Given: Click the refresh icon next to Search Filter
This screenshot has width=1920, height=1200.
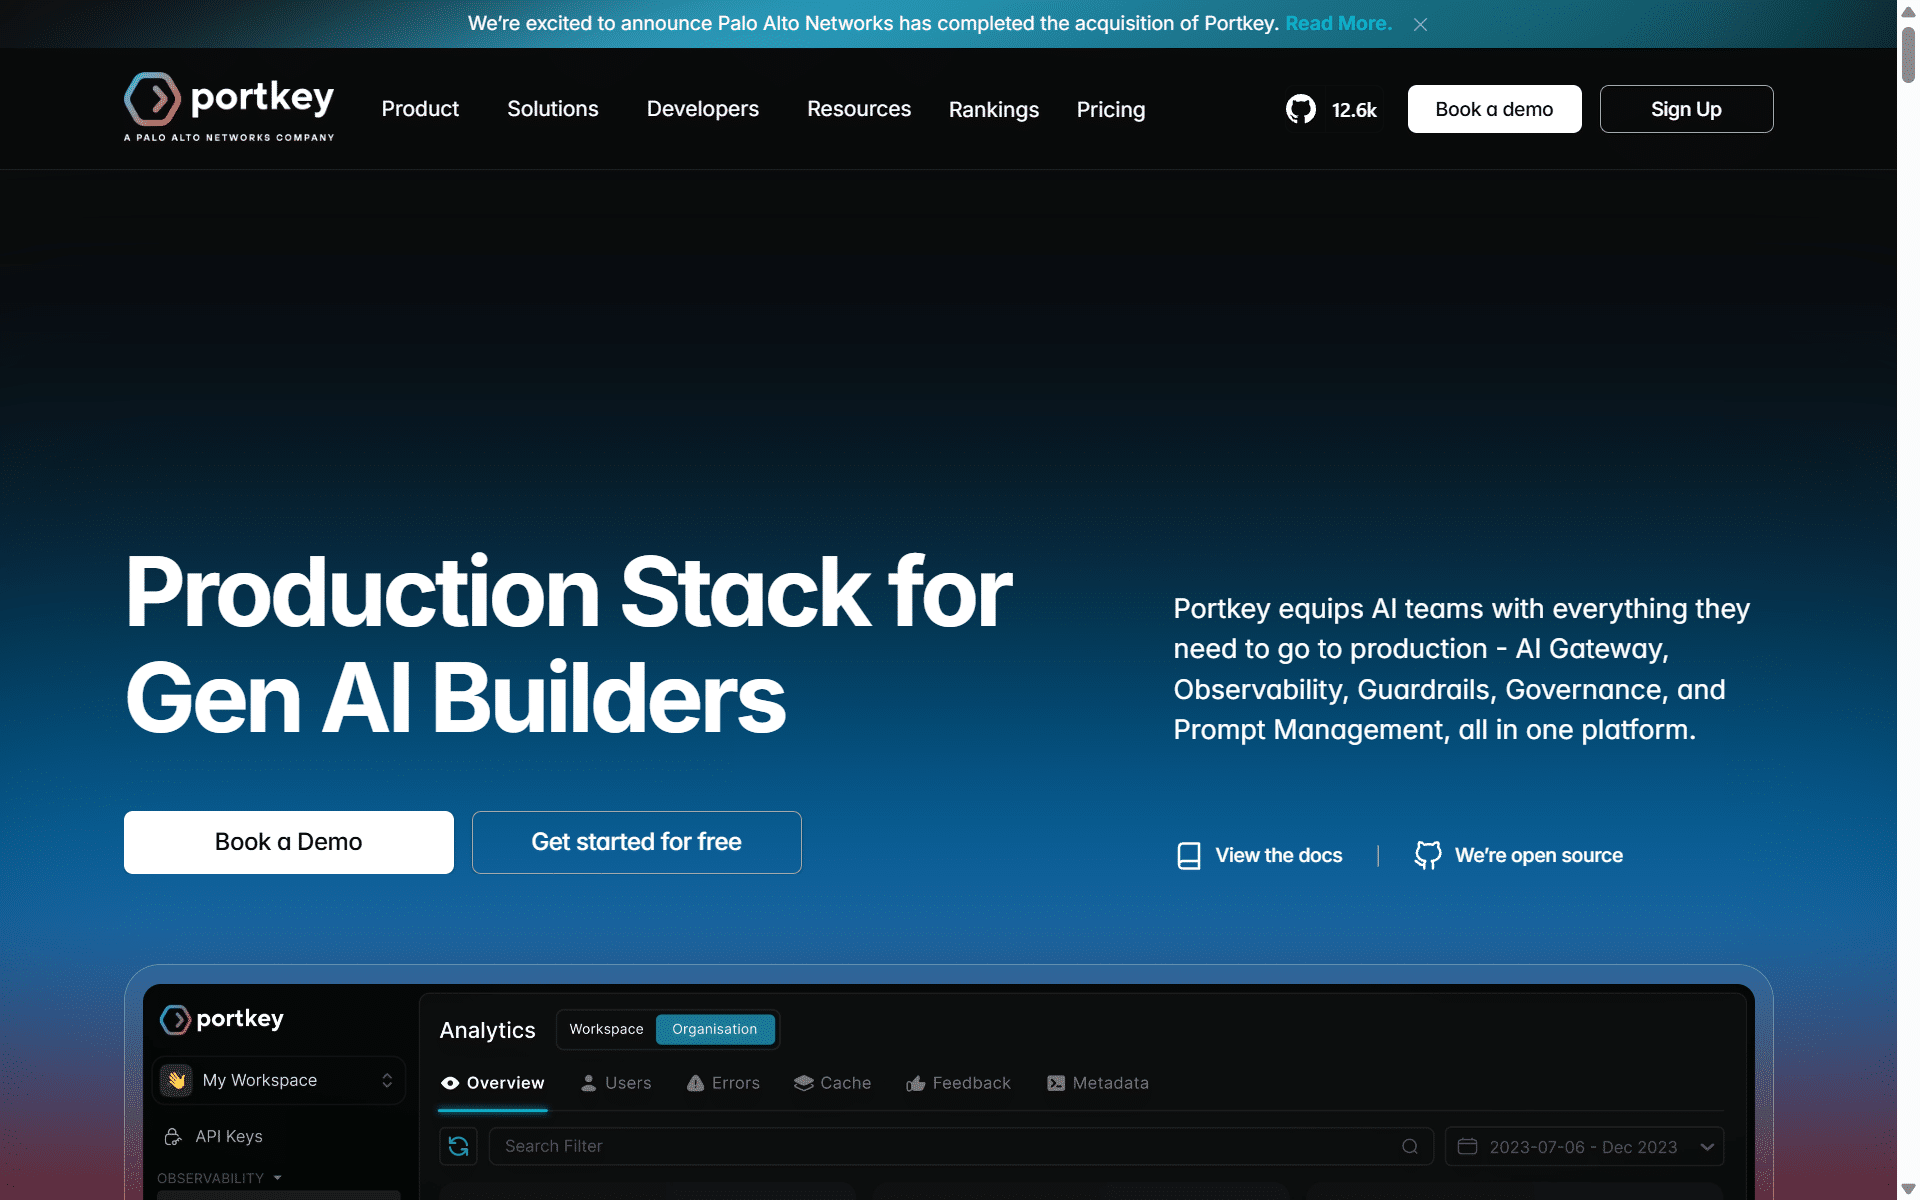Looking at the screenshot, I should 459,1146.
